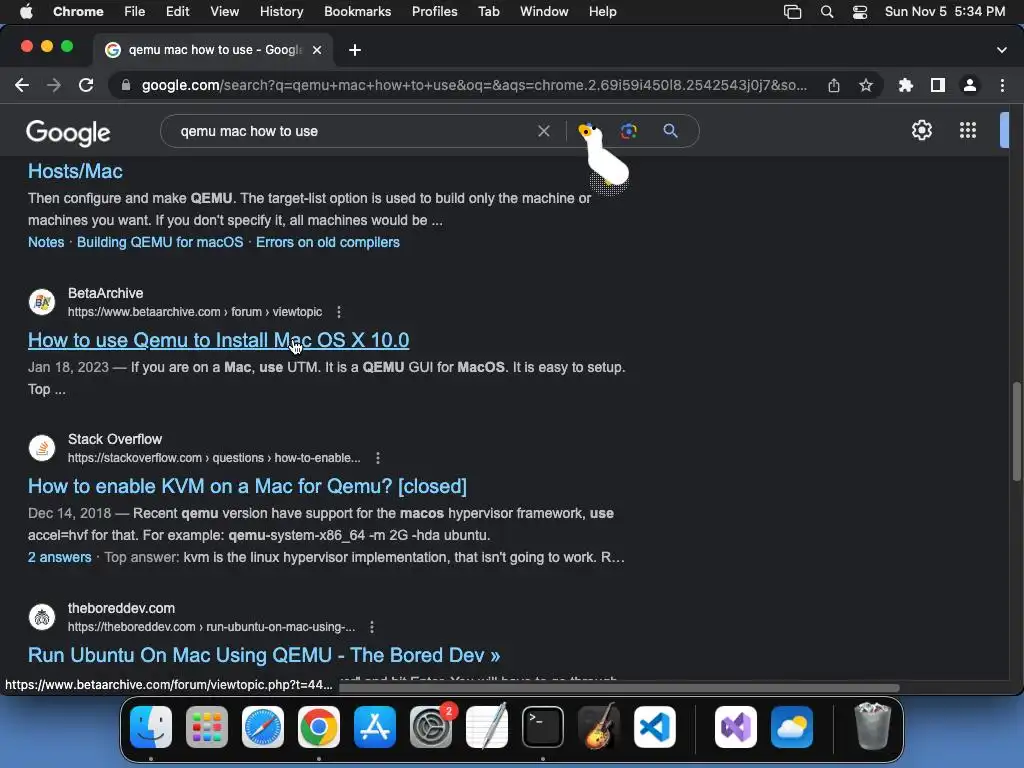Search by image with Google Lens icon

tap(629, 131)
